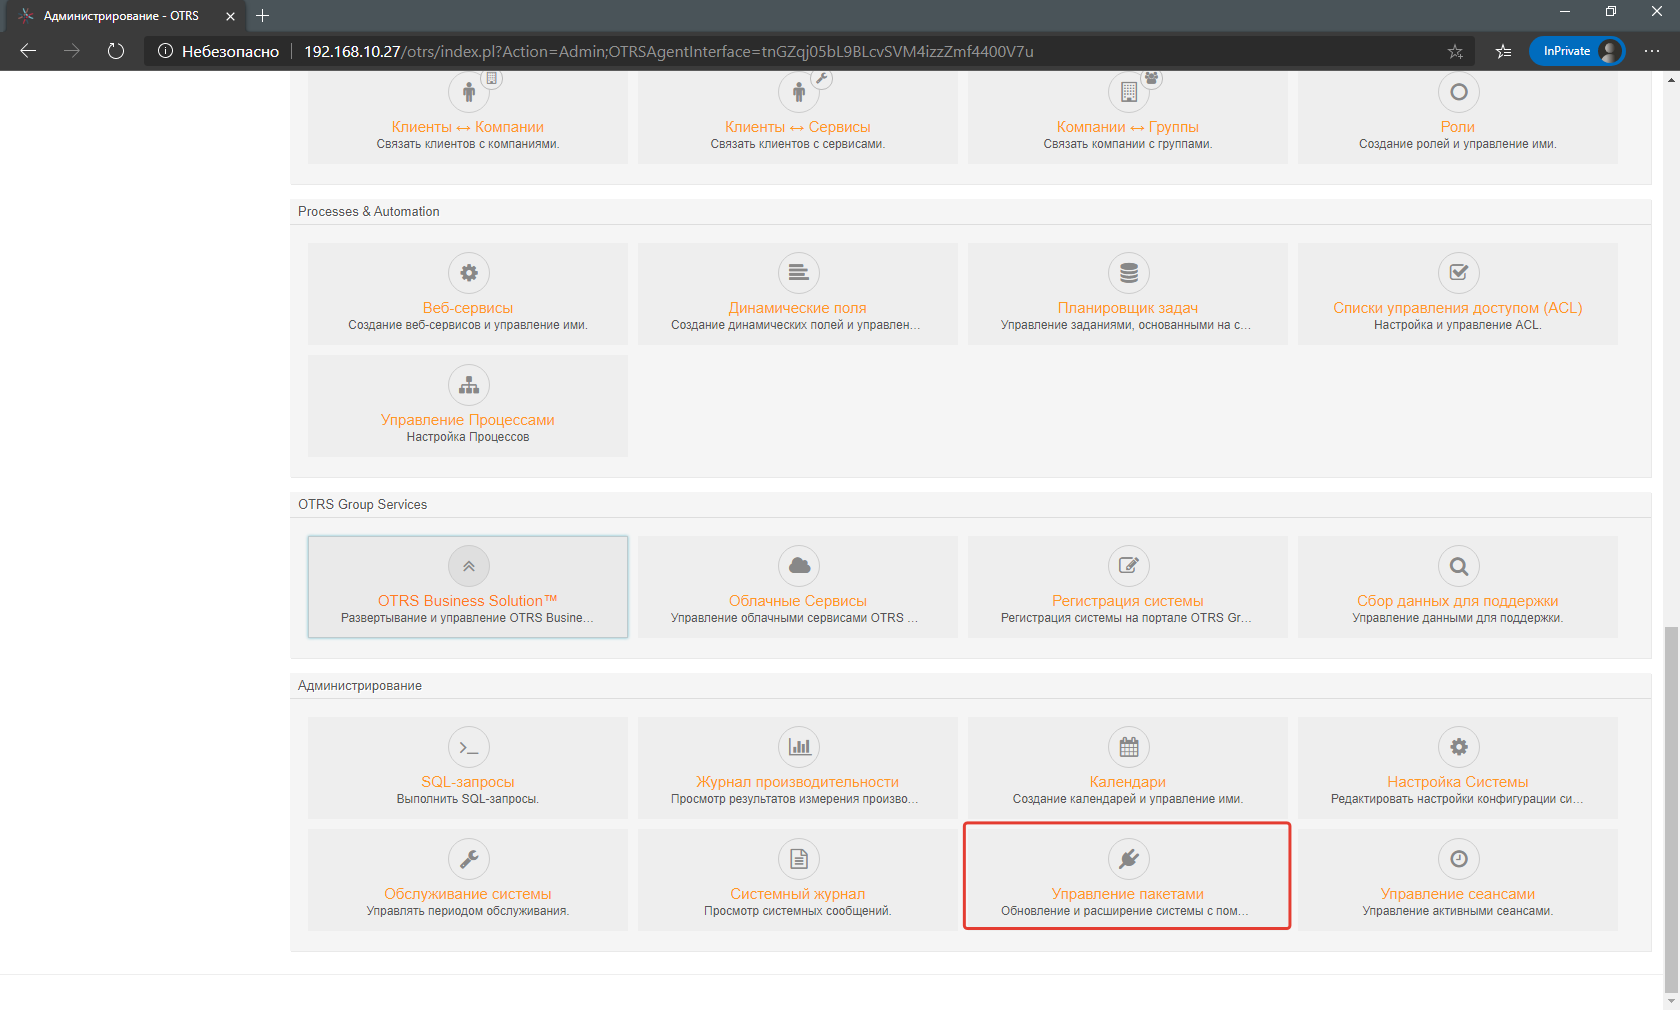The image size is (1680, 1010).
Task: Go back in browser
Action: click(x=28, y=51)
